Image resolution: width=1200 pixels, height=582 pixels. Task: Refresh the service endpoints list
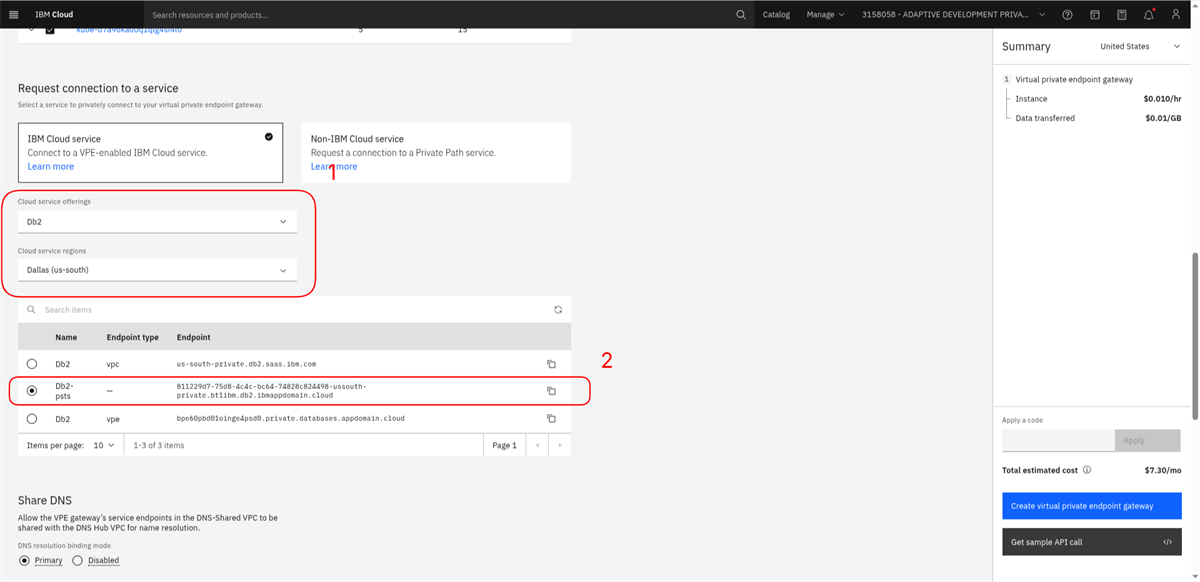tap(558, 310)
